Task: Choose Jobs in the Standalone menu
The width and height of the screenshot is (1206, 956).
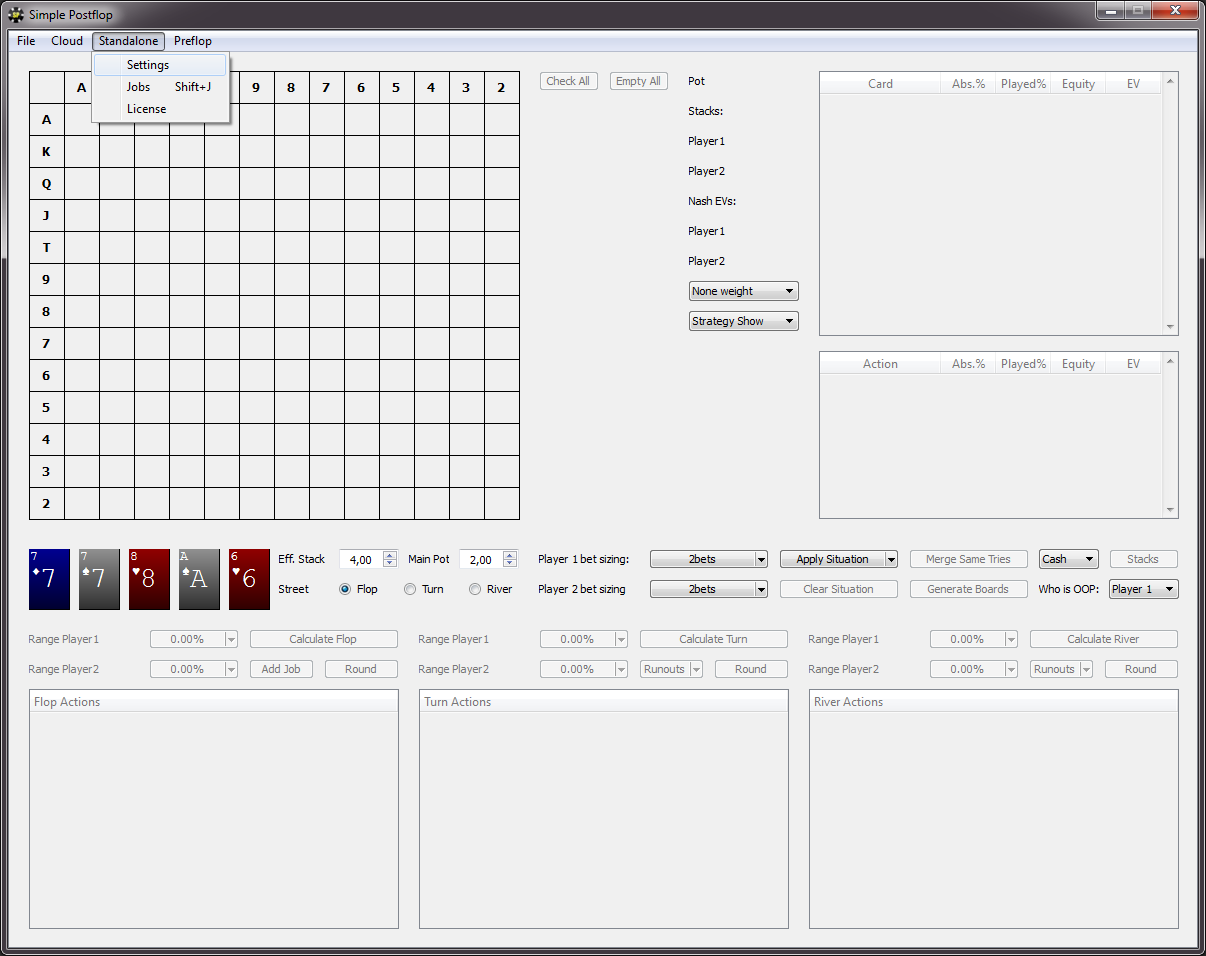Action: [x=138, y=87]
